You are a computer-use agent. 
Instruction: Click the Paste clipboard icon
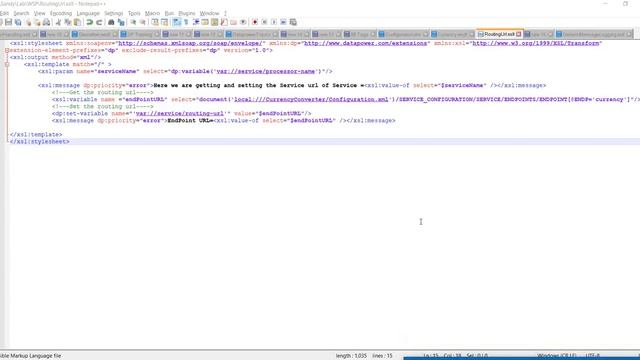(x=77, y=22)
